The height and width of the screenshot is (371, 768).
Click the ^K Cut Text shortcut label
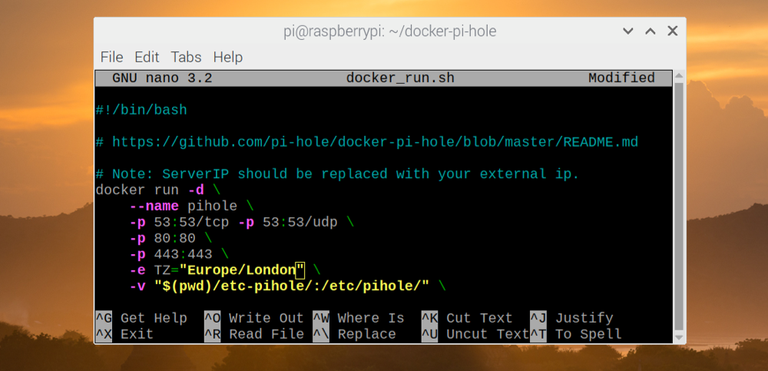point(467,318)
